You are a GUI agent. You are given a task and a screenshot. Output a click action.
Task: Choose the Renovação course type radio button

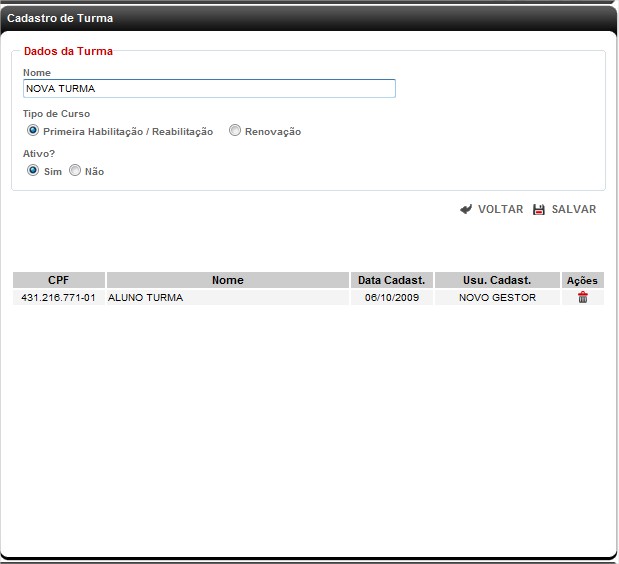click(235, 131)
